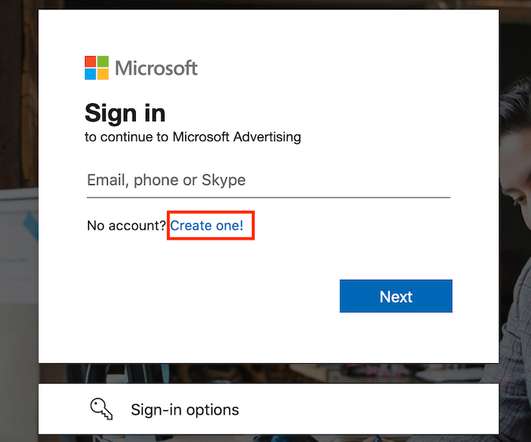This screenshot has width=531, height=442.
Task: Click the yellow square in Microsoft logo
Action: (x=103, y=74)
